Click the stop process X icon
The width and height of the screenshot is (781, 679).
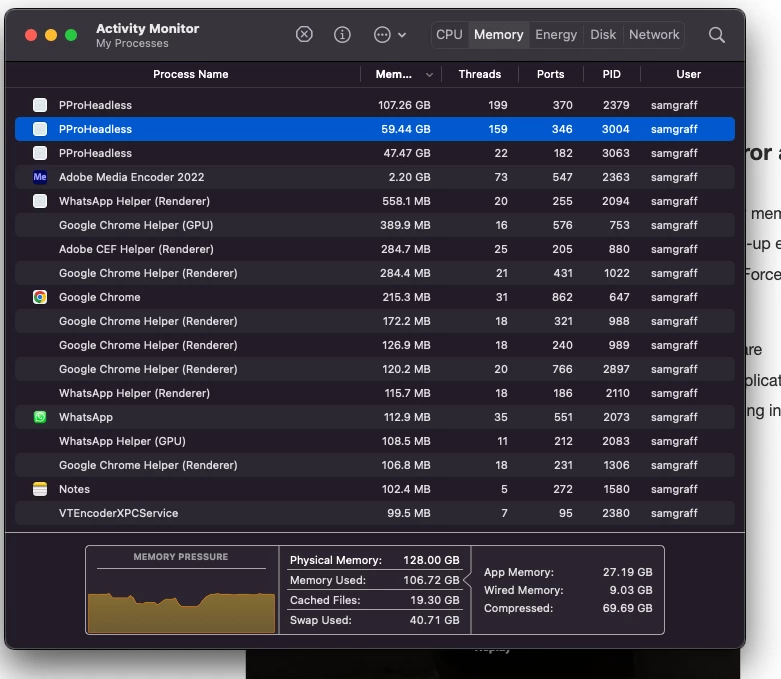(304, 34)
